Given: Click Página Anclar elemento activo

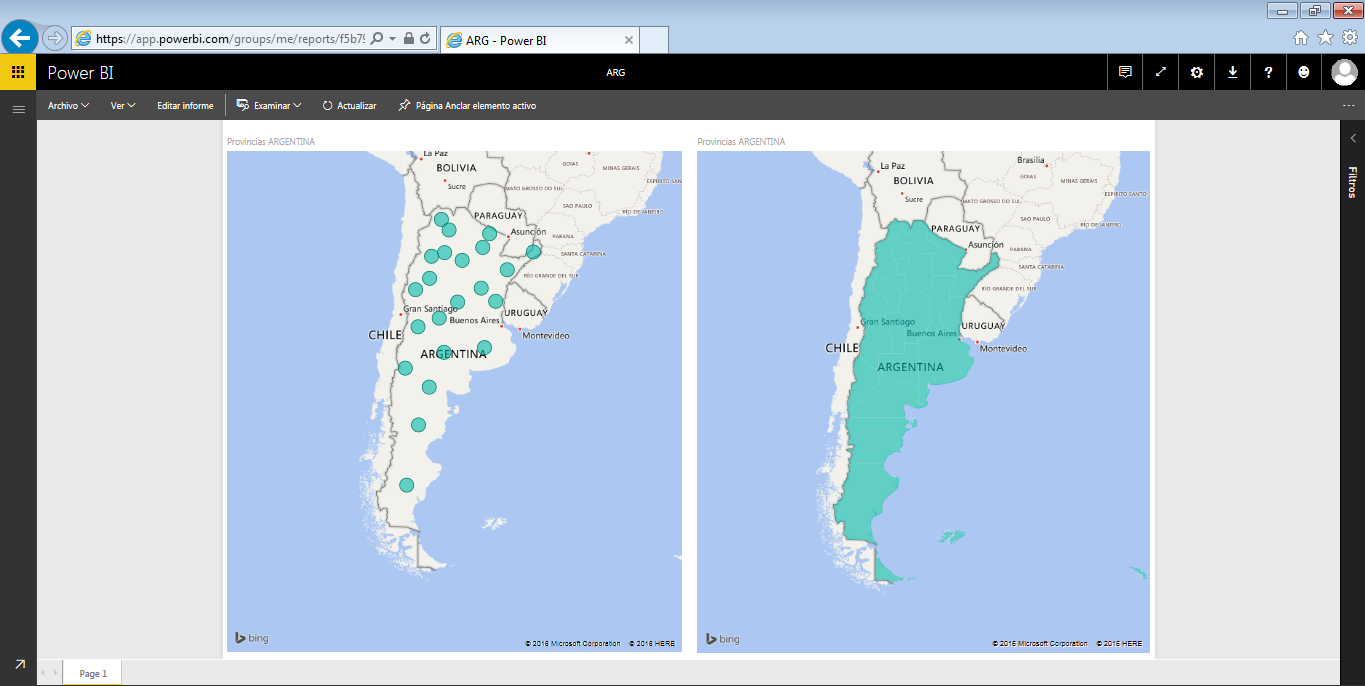Looking at the screenshot, I should (467, 105).
